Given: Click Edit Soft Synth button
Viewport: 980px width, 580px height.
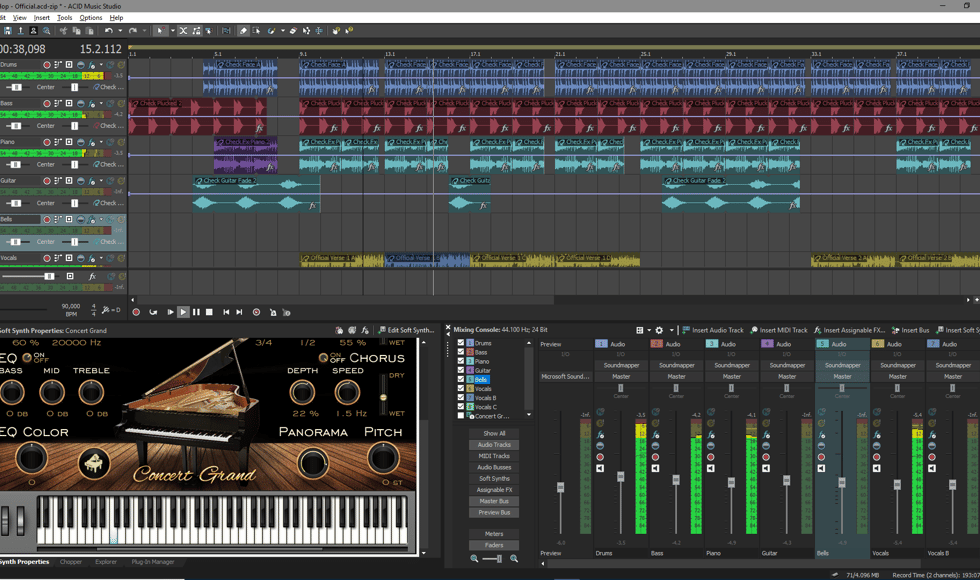Looking at the screenshot, I should click(406, 330).
